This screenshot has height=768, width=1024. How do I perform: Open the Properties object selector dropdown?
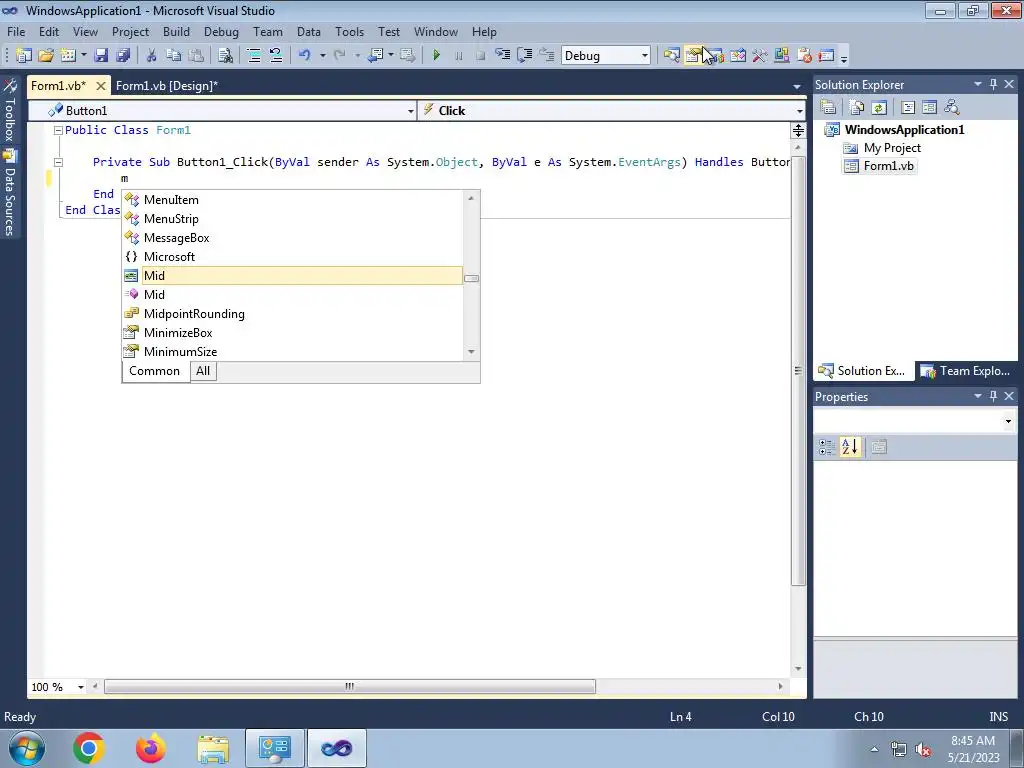[1008, 421]
